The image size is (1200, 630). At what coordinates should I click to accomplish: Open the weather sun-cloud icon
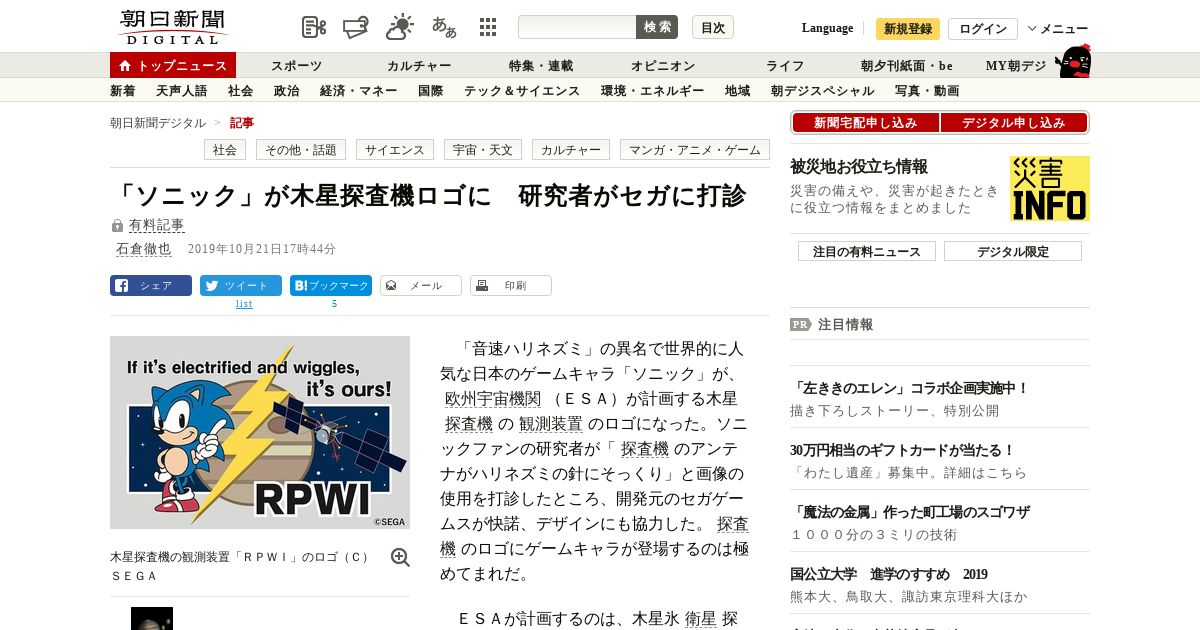399,27
